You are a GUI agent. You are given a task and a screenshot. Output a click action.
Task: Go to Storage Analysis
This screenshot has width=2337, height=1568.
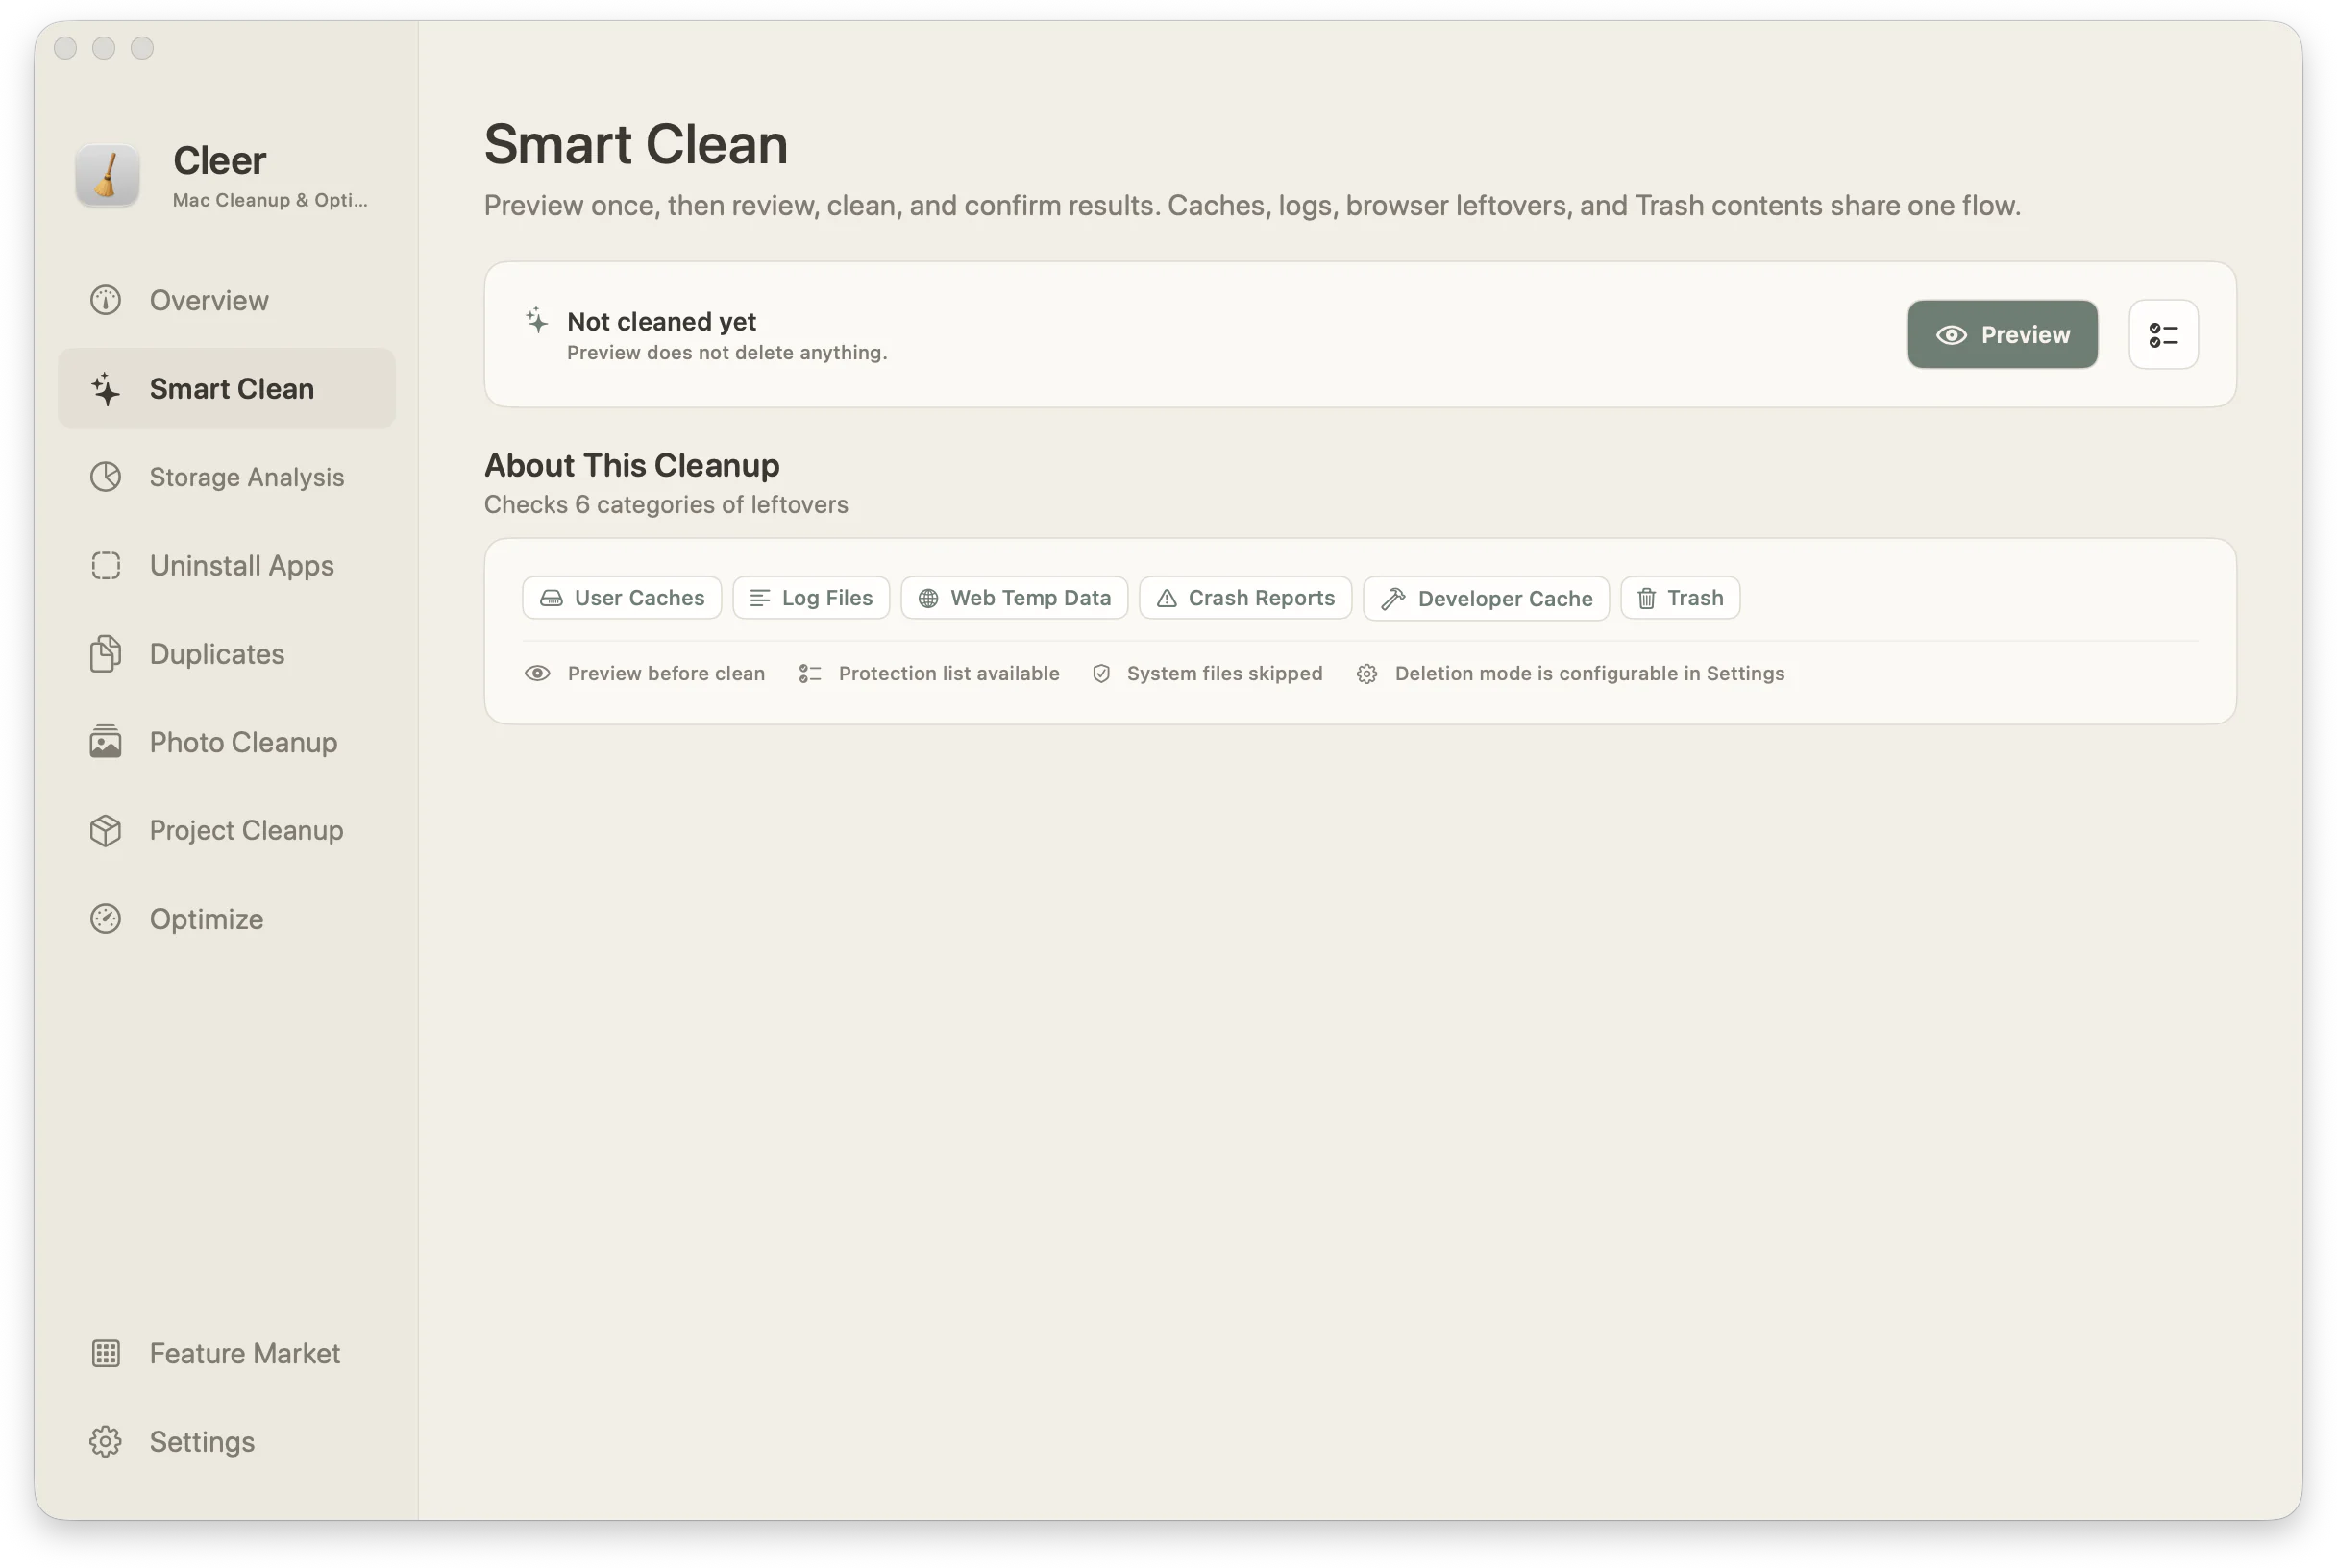tap(227, 477)
